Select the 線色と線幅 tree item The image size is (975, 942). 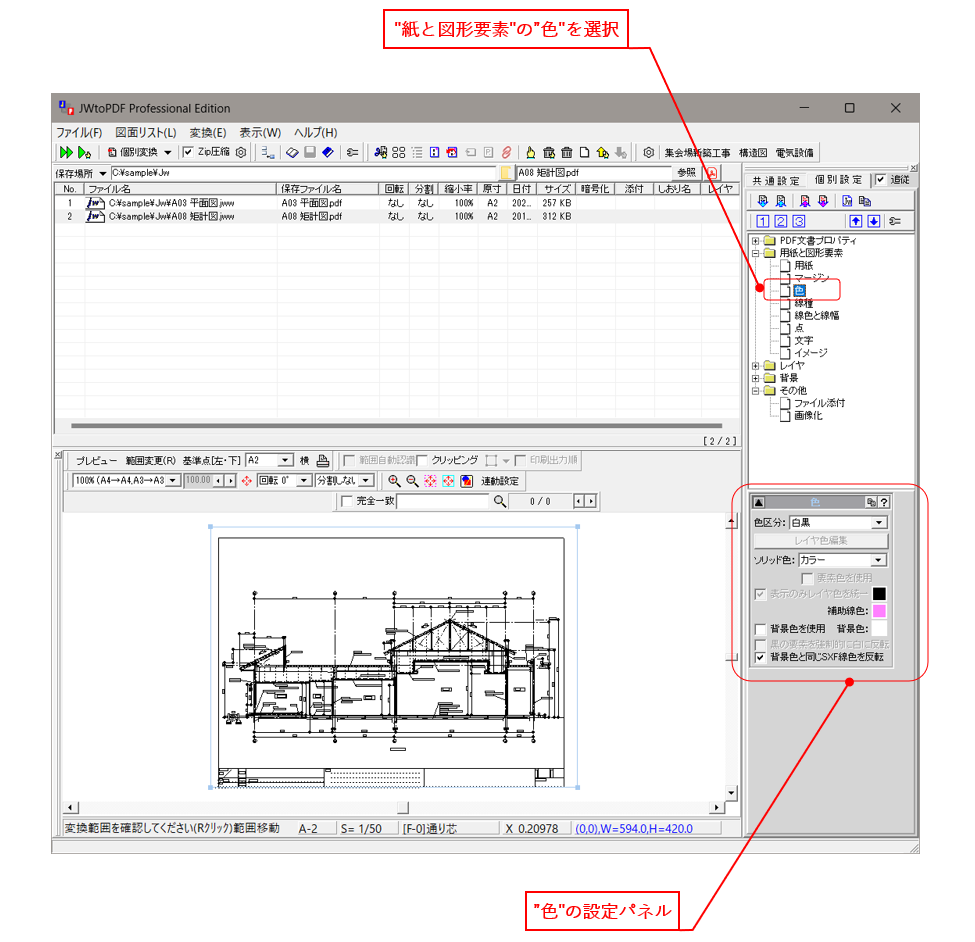click(816, 315)
